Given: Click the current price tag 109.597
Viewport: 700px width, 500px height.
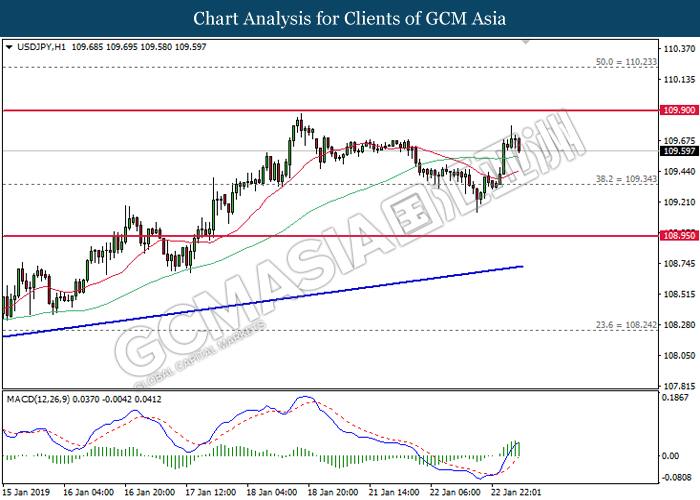Looking at the screenshot, I should (x=679, y=151).
